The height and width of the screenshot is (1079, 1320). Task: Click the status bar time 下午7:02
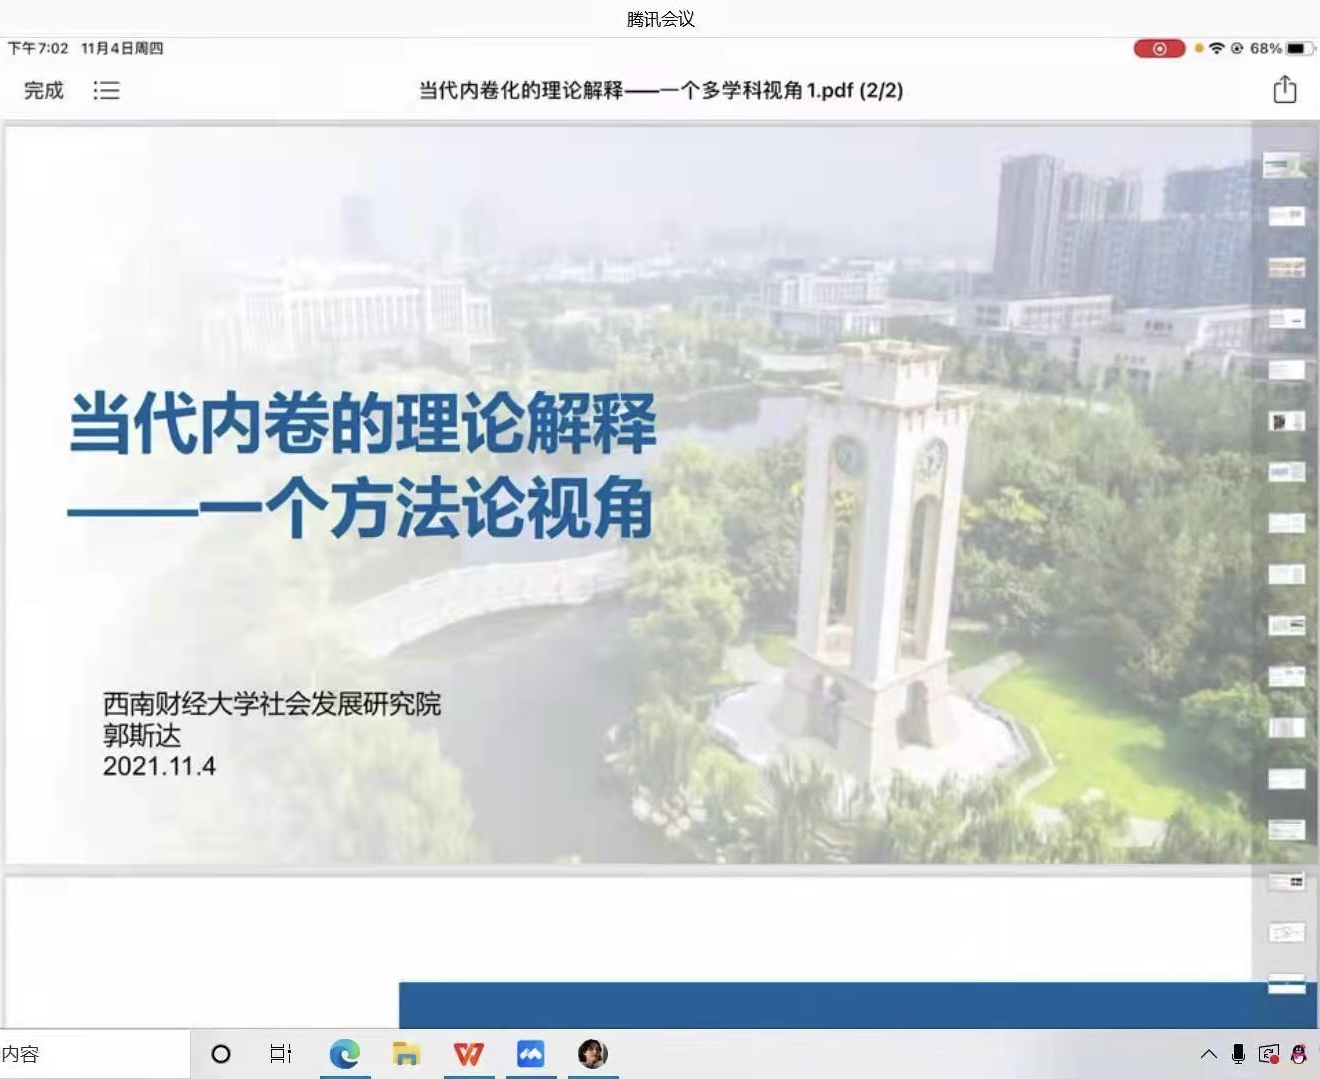(x=38, y=48)
